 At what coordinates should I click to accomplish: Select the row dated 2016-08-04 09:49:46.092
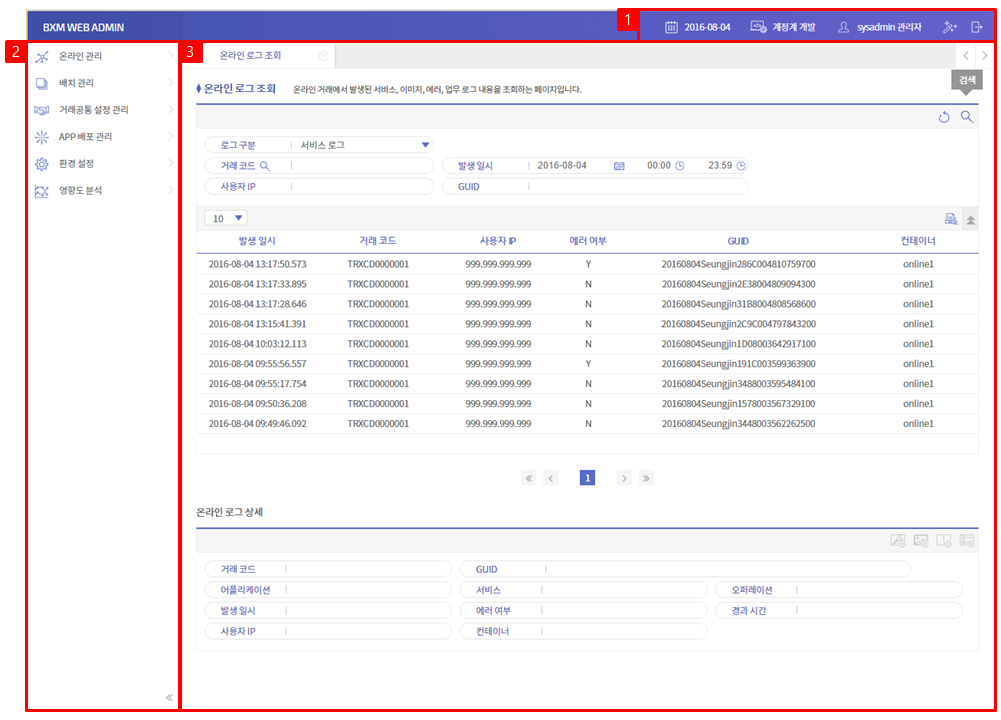(x=587, y=424)
